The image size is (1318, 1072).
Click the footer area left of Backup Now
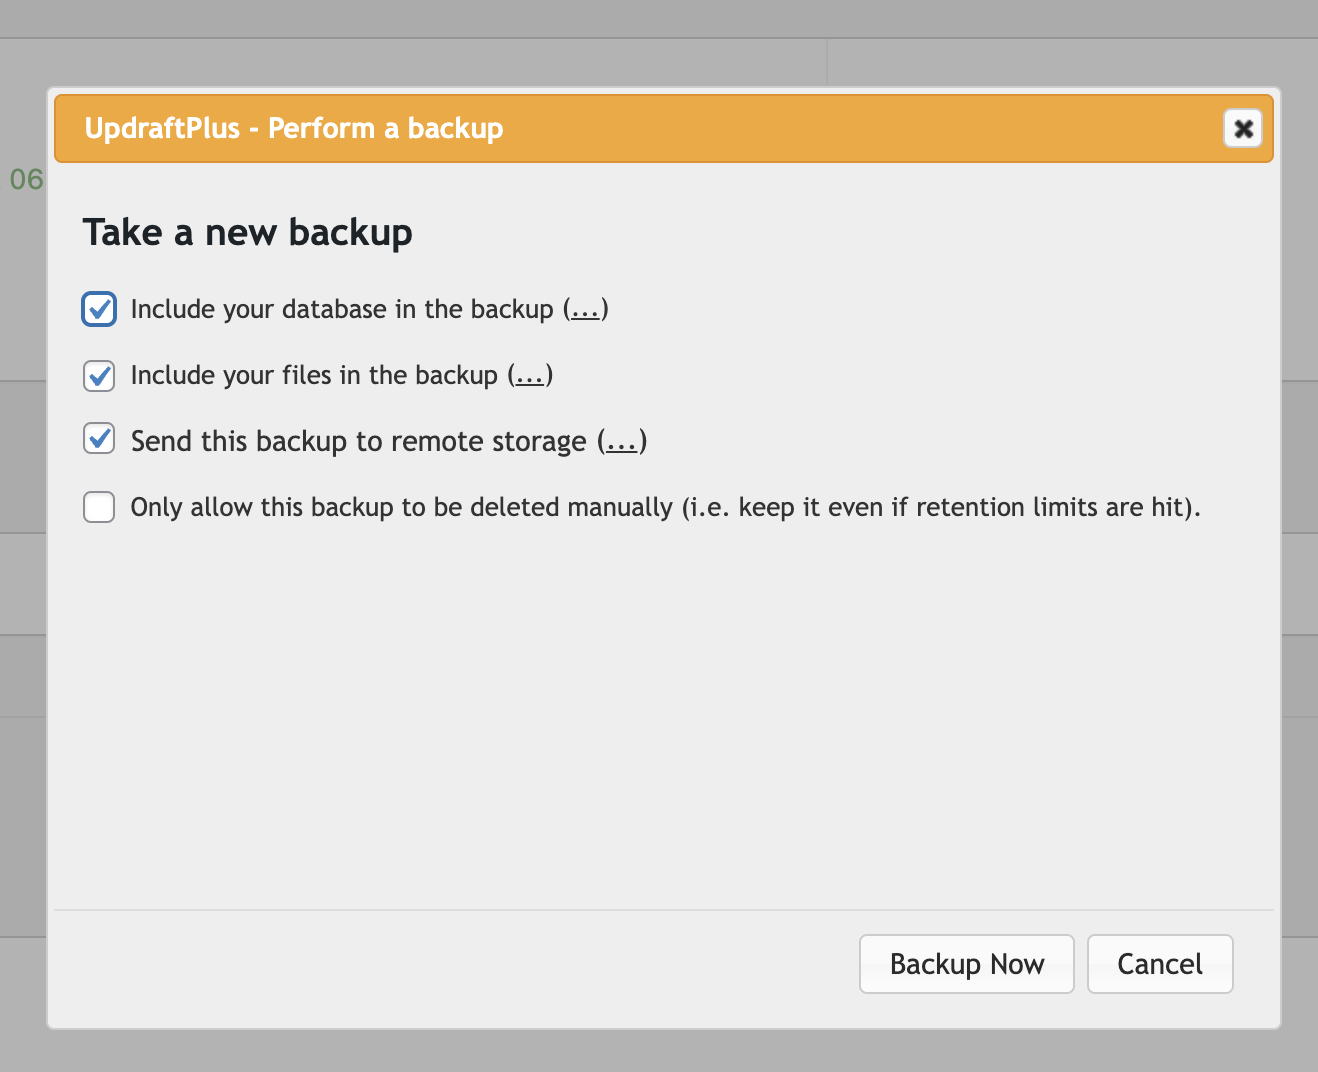pos(456,965)
